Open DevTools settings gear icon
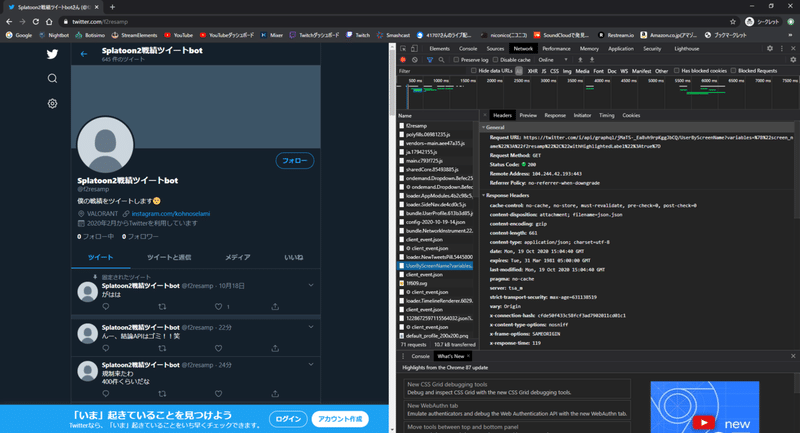 point(770,48)
